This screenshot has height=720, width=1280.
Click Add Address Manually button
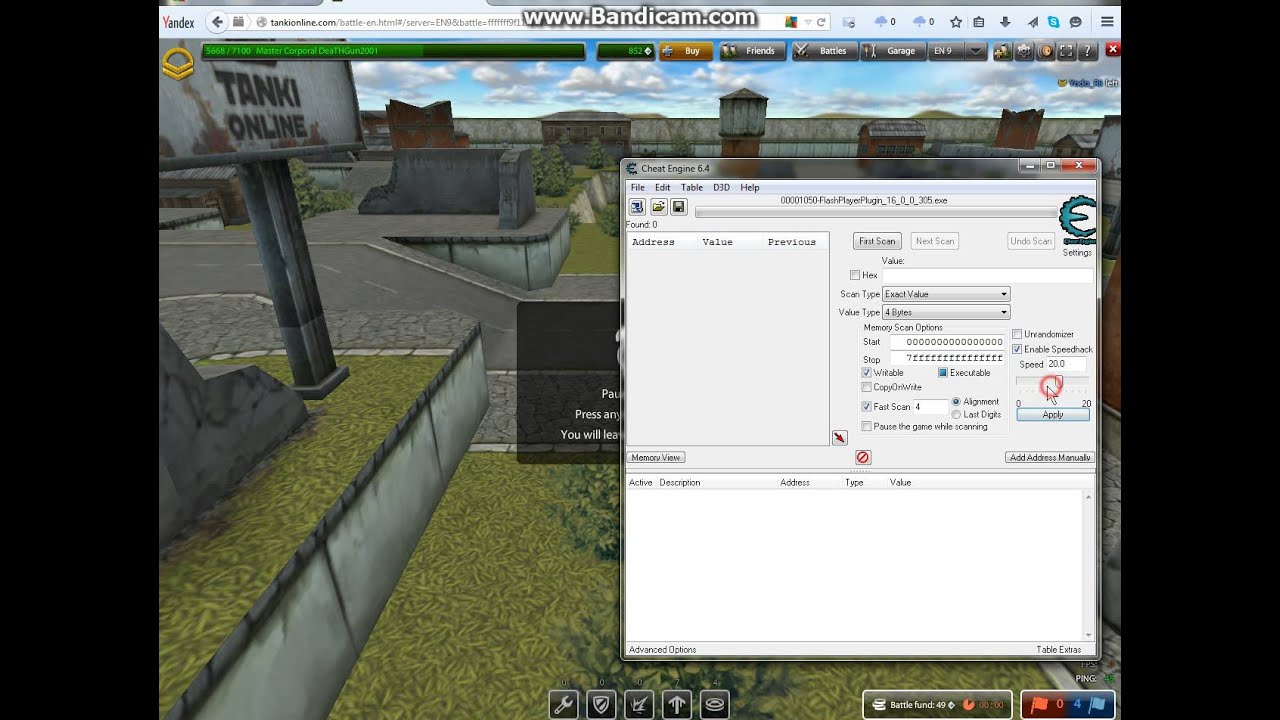coord(1050,457)
